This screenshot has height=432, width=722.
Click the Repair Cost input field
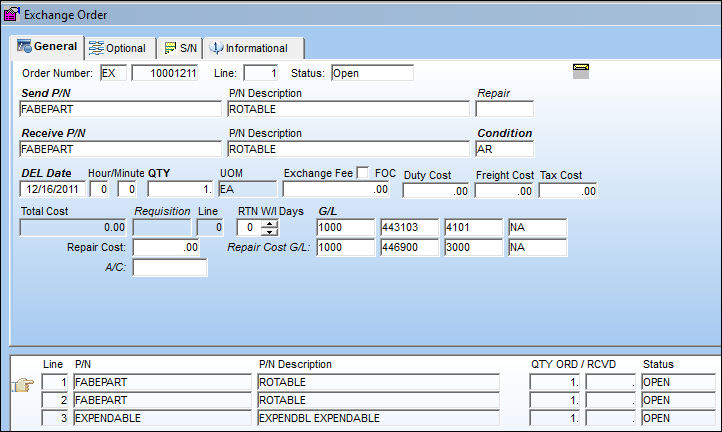[x=166, y=247]
